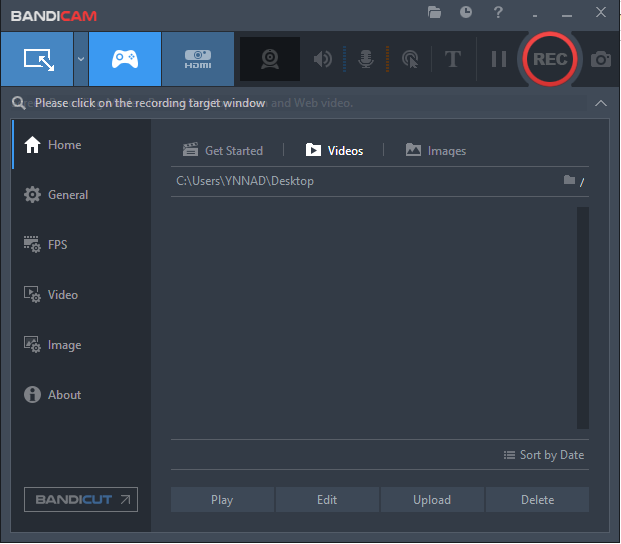Viewport: 621px width, 544px height.
Task: Switch to game recording mode
Action: pyautogui.click(x=125, y=59)
